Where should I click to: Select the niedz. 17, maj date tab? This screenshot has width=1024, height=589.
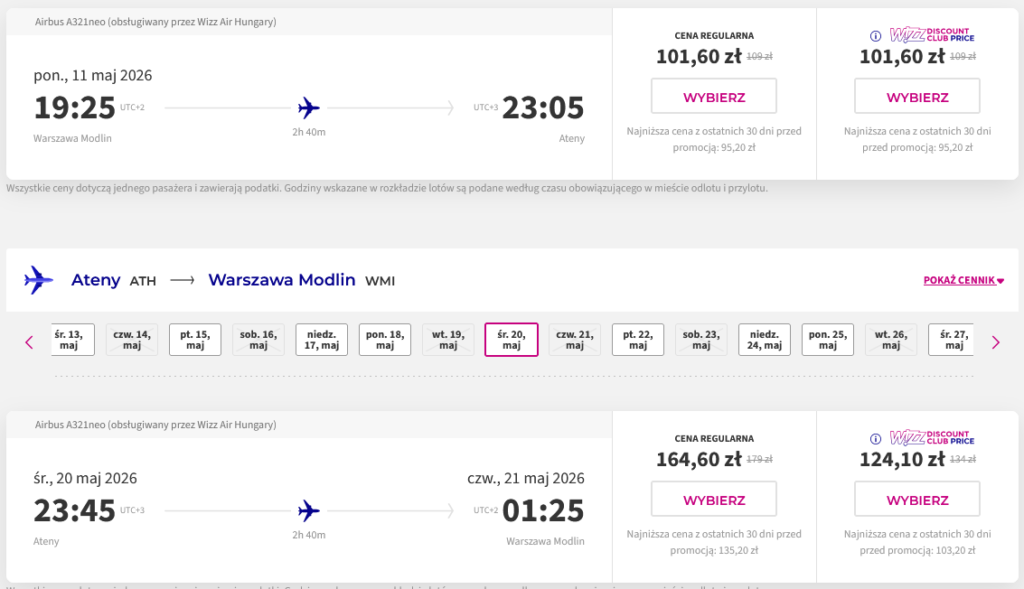(321, 340)
